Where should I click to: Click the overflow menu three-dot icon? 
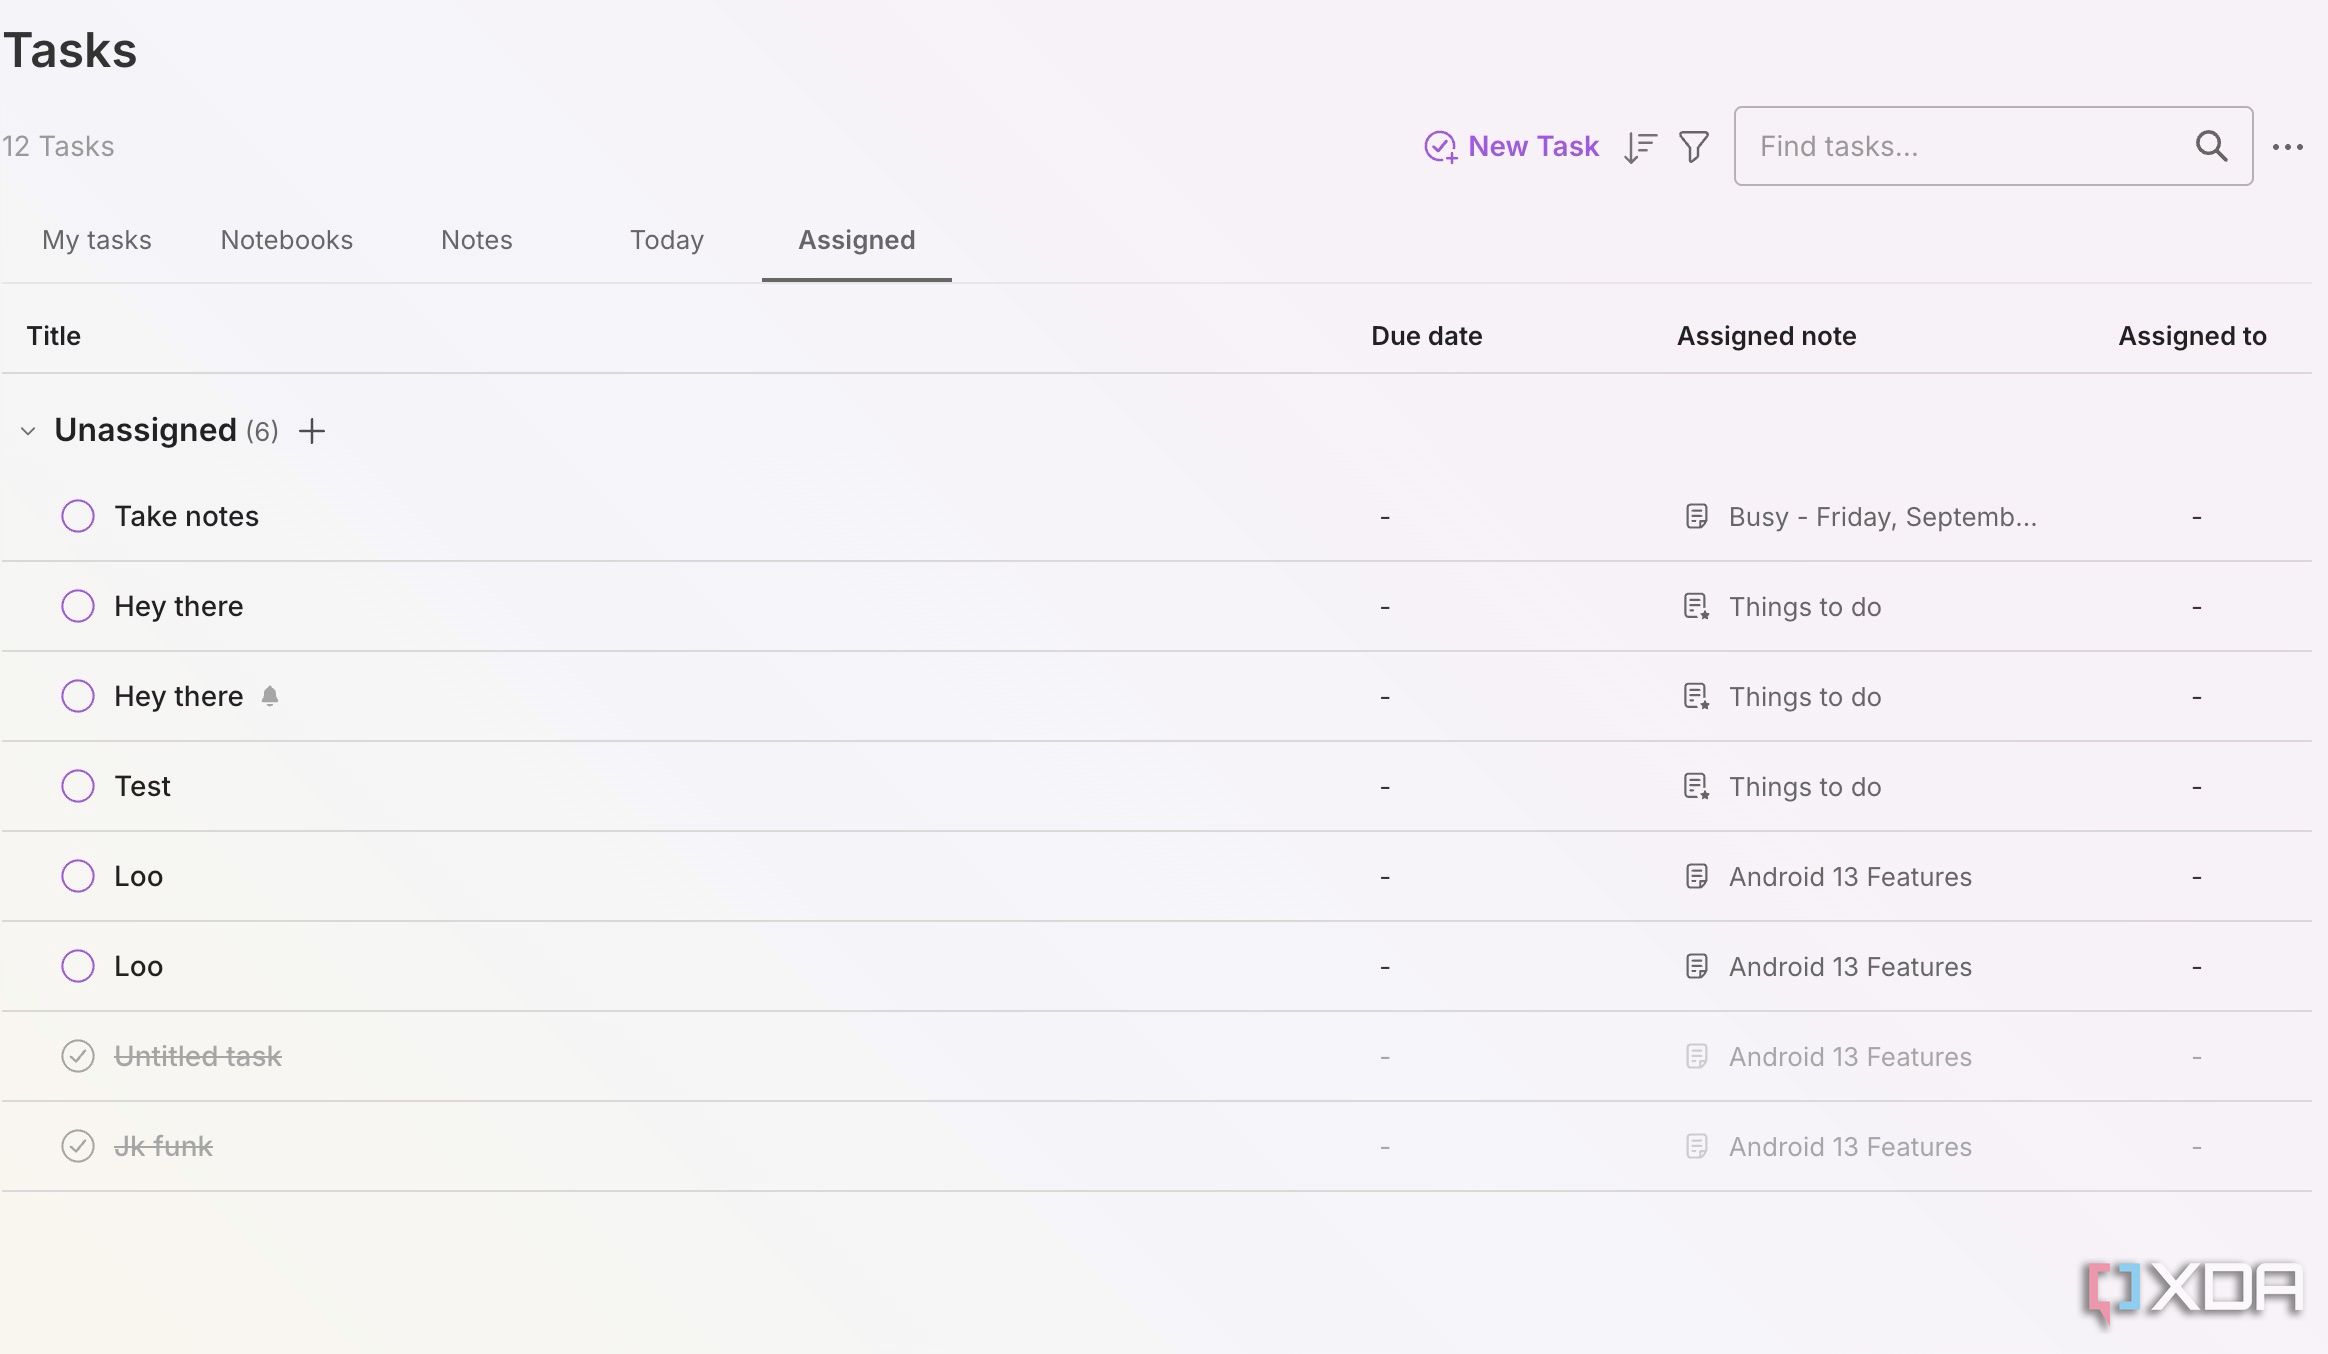2289,147
